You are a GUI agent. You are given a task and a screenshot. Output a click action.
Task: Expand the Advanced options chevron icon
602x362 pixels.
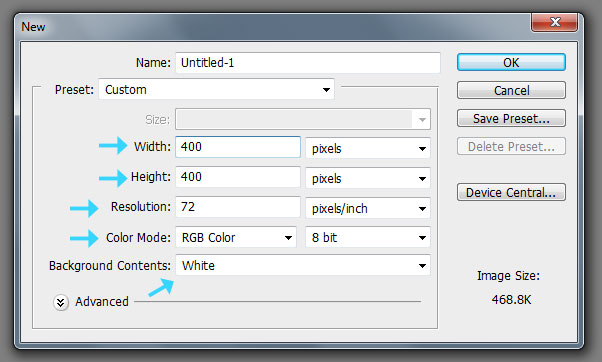(61, 302)
